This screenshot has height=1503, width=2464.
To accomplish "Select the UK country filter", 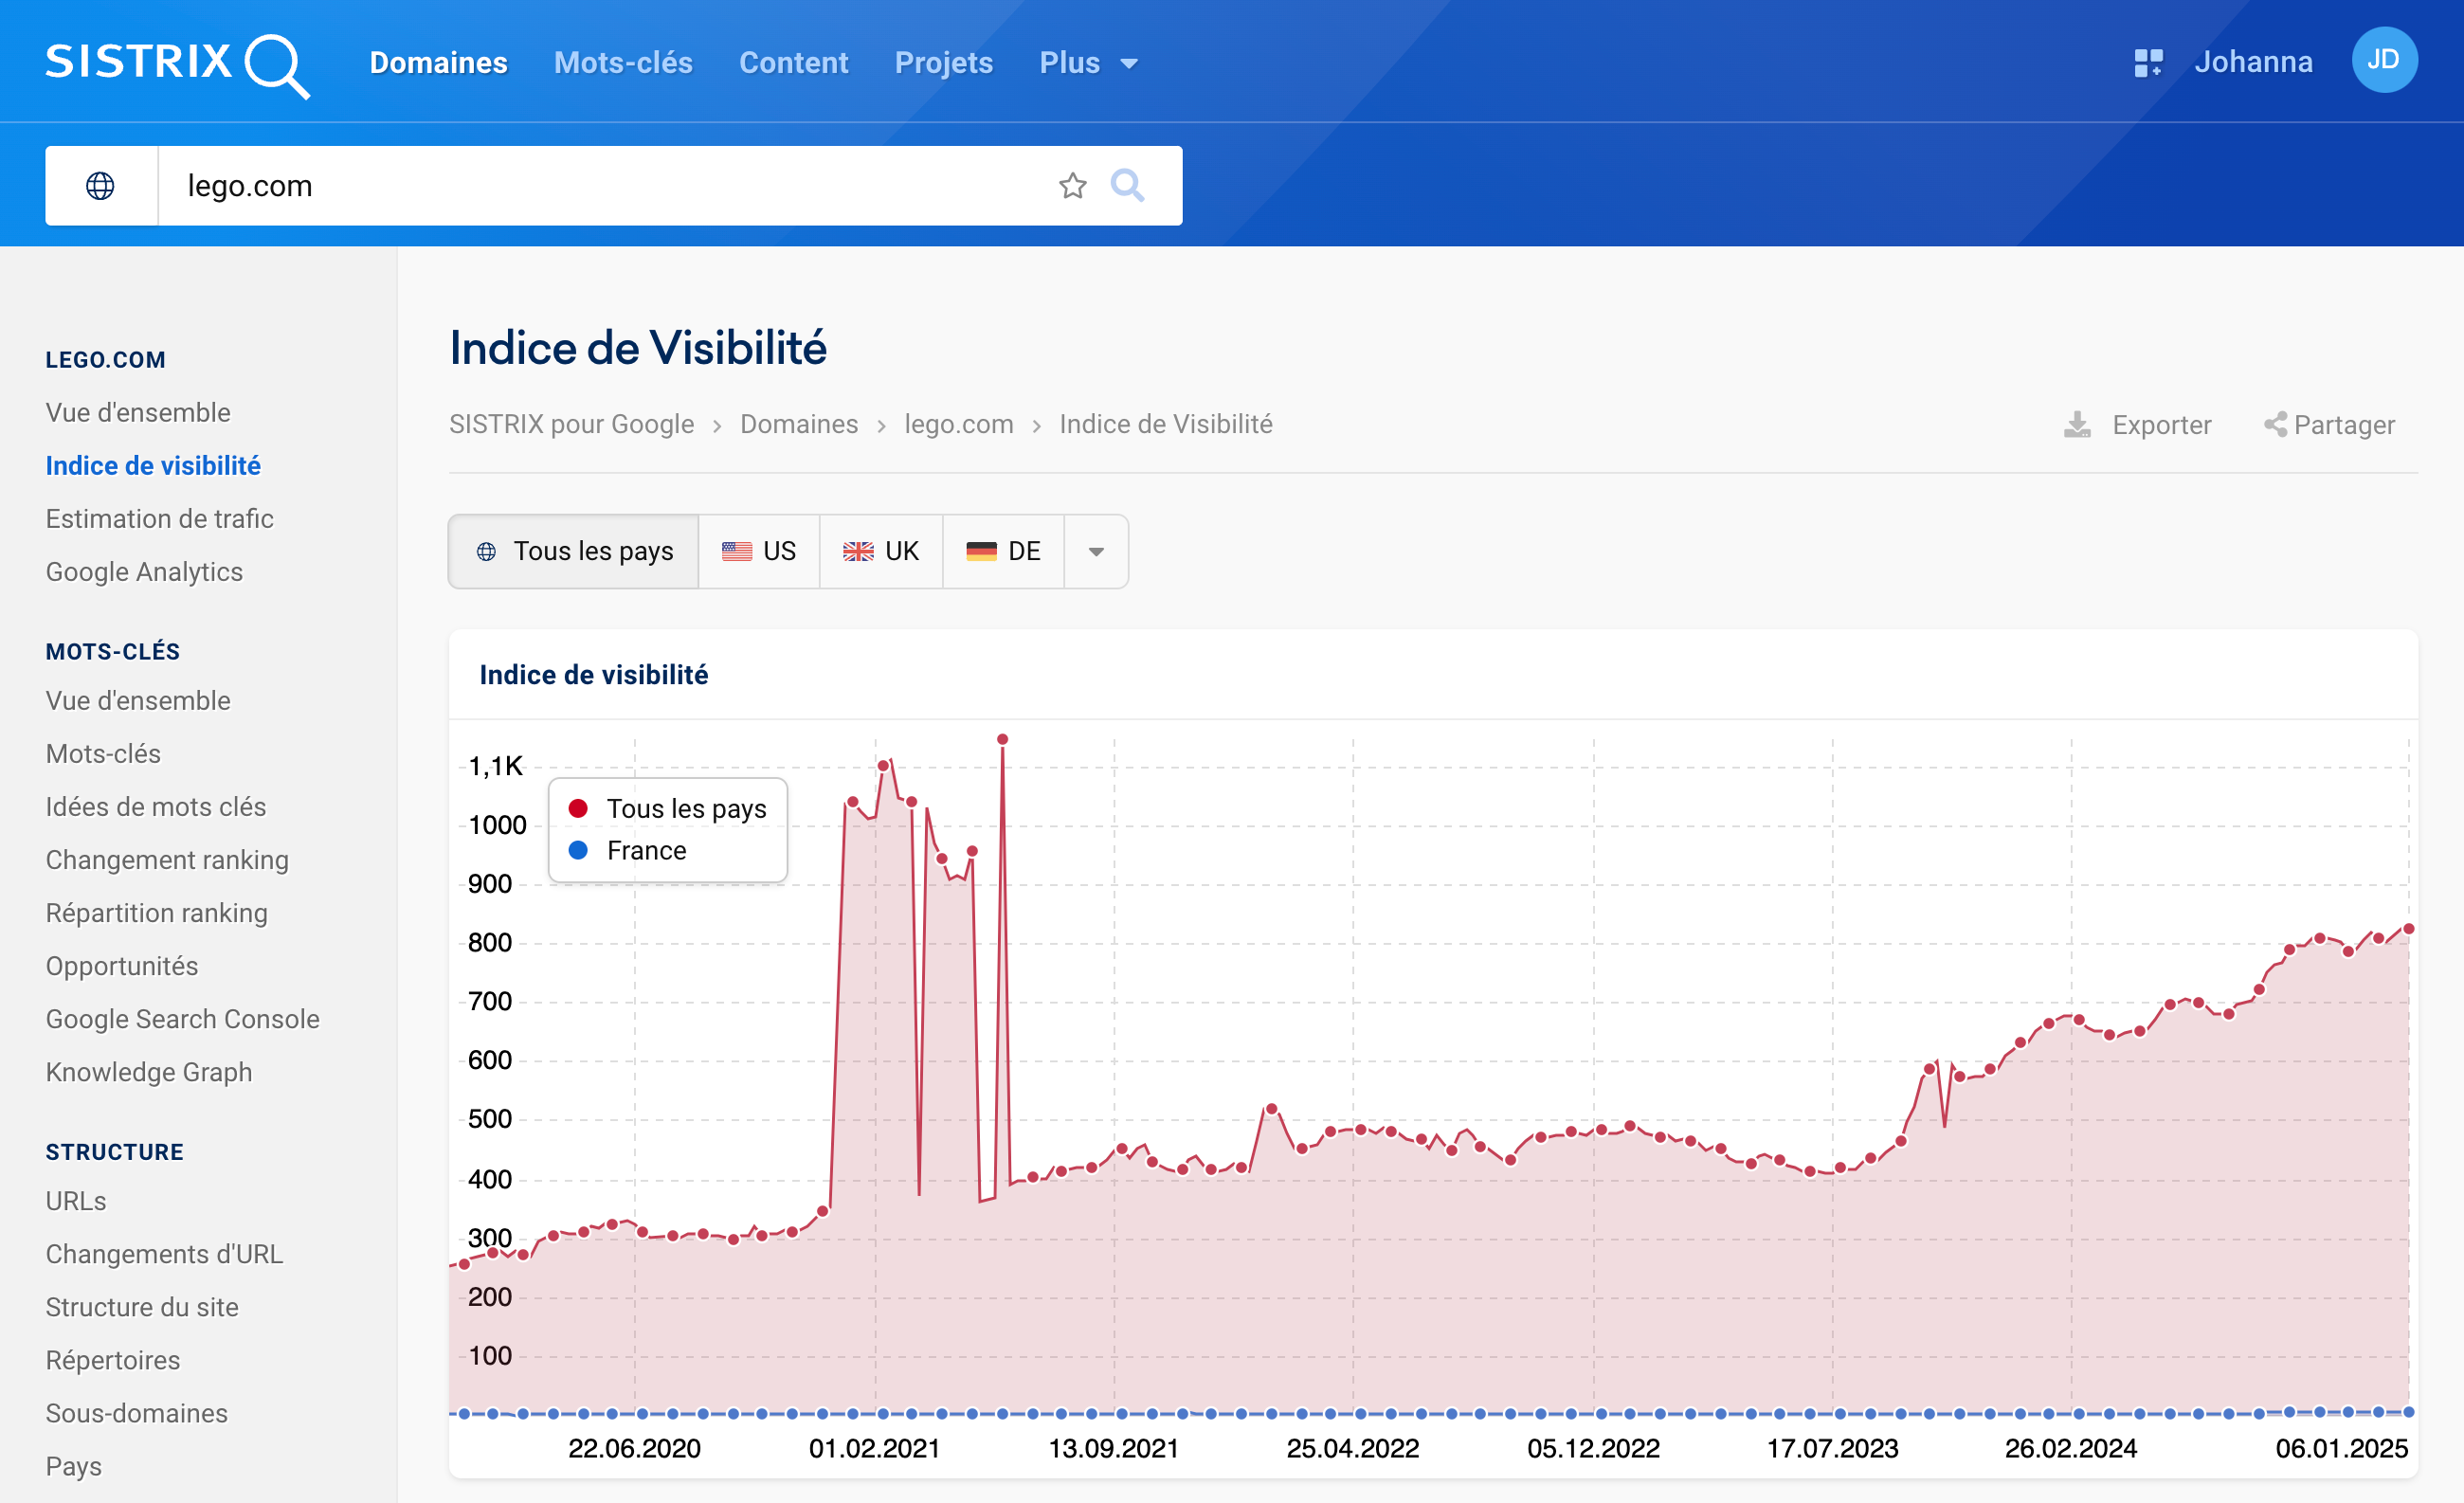I will [x=881, y=552].
